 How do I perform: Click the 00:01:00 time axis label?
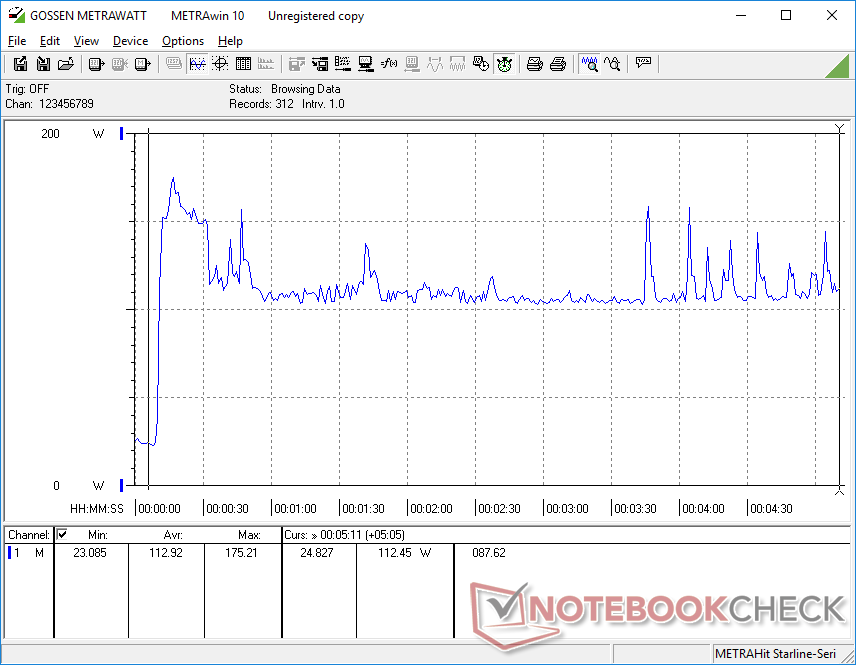tap(295, 509)
